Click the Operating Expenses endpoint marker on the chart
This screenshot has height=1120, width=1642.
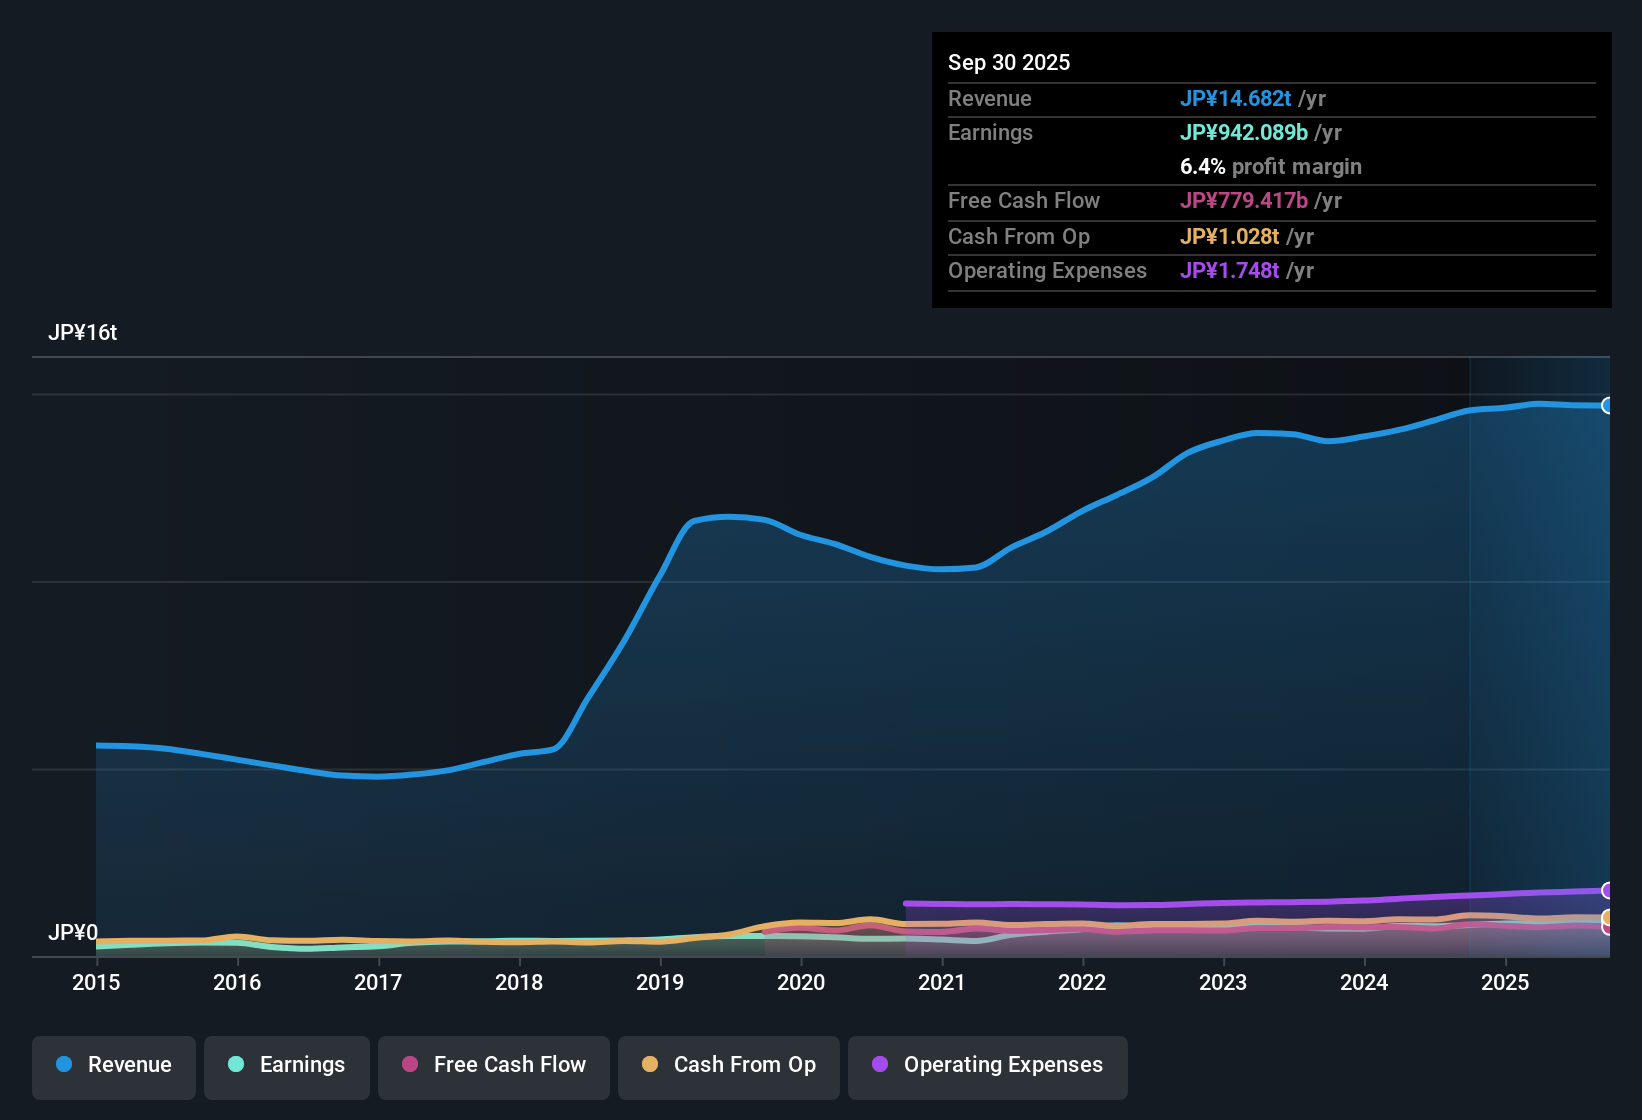(x=1609, y=890)
